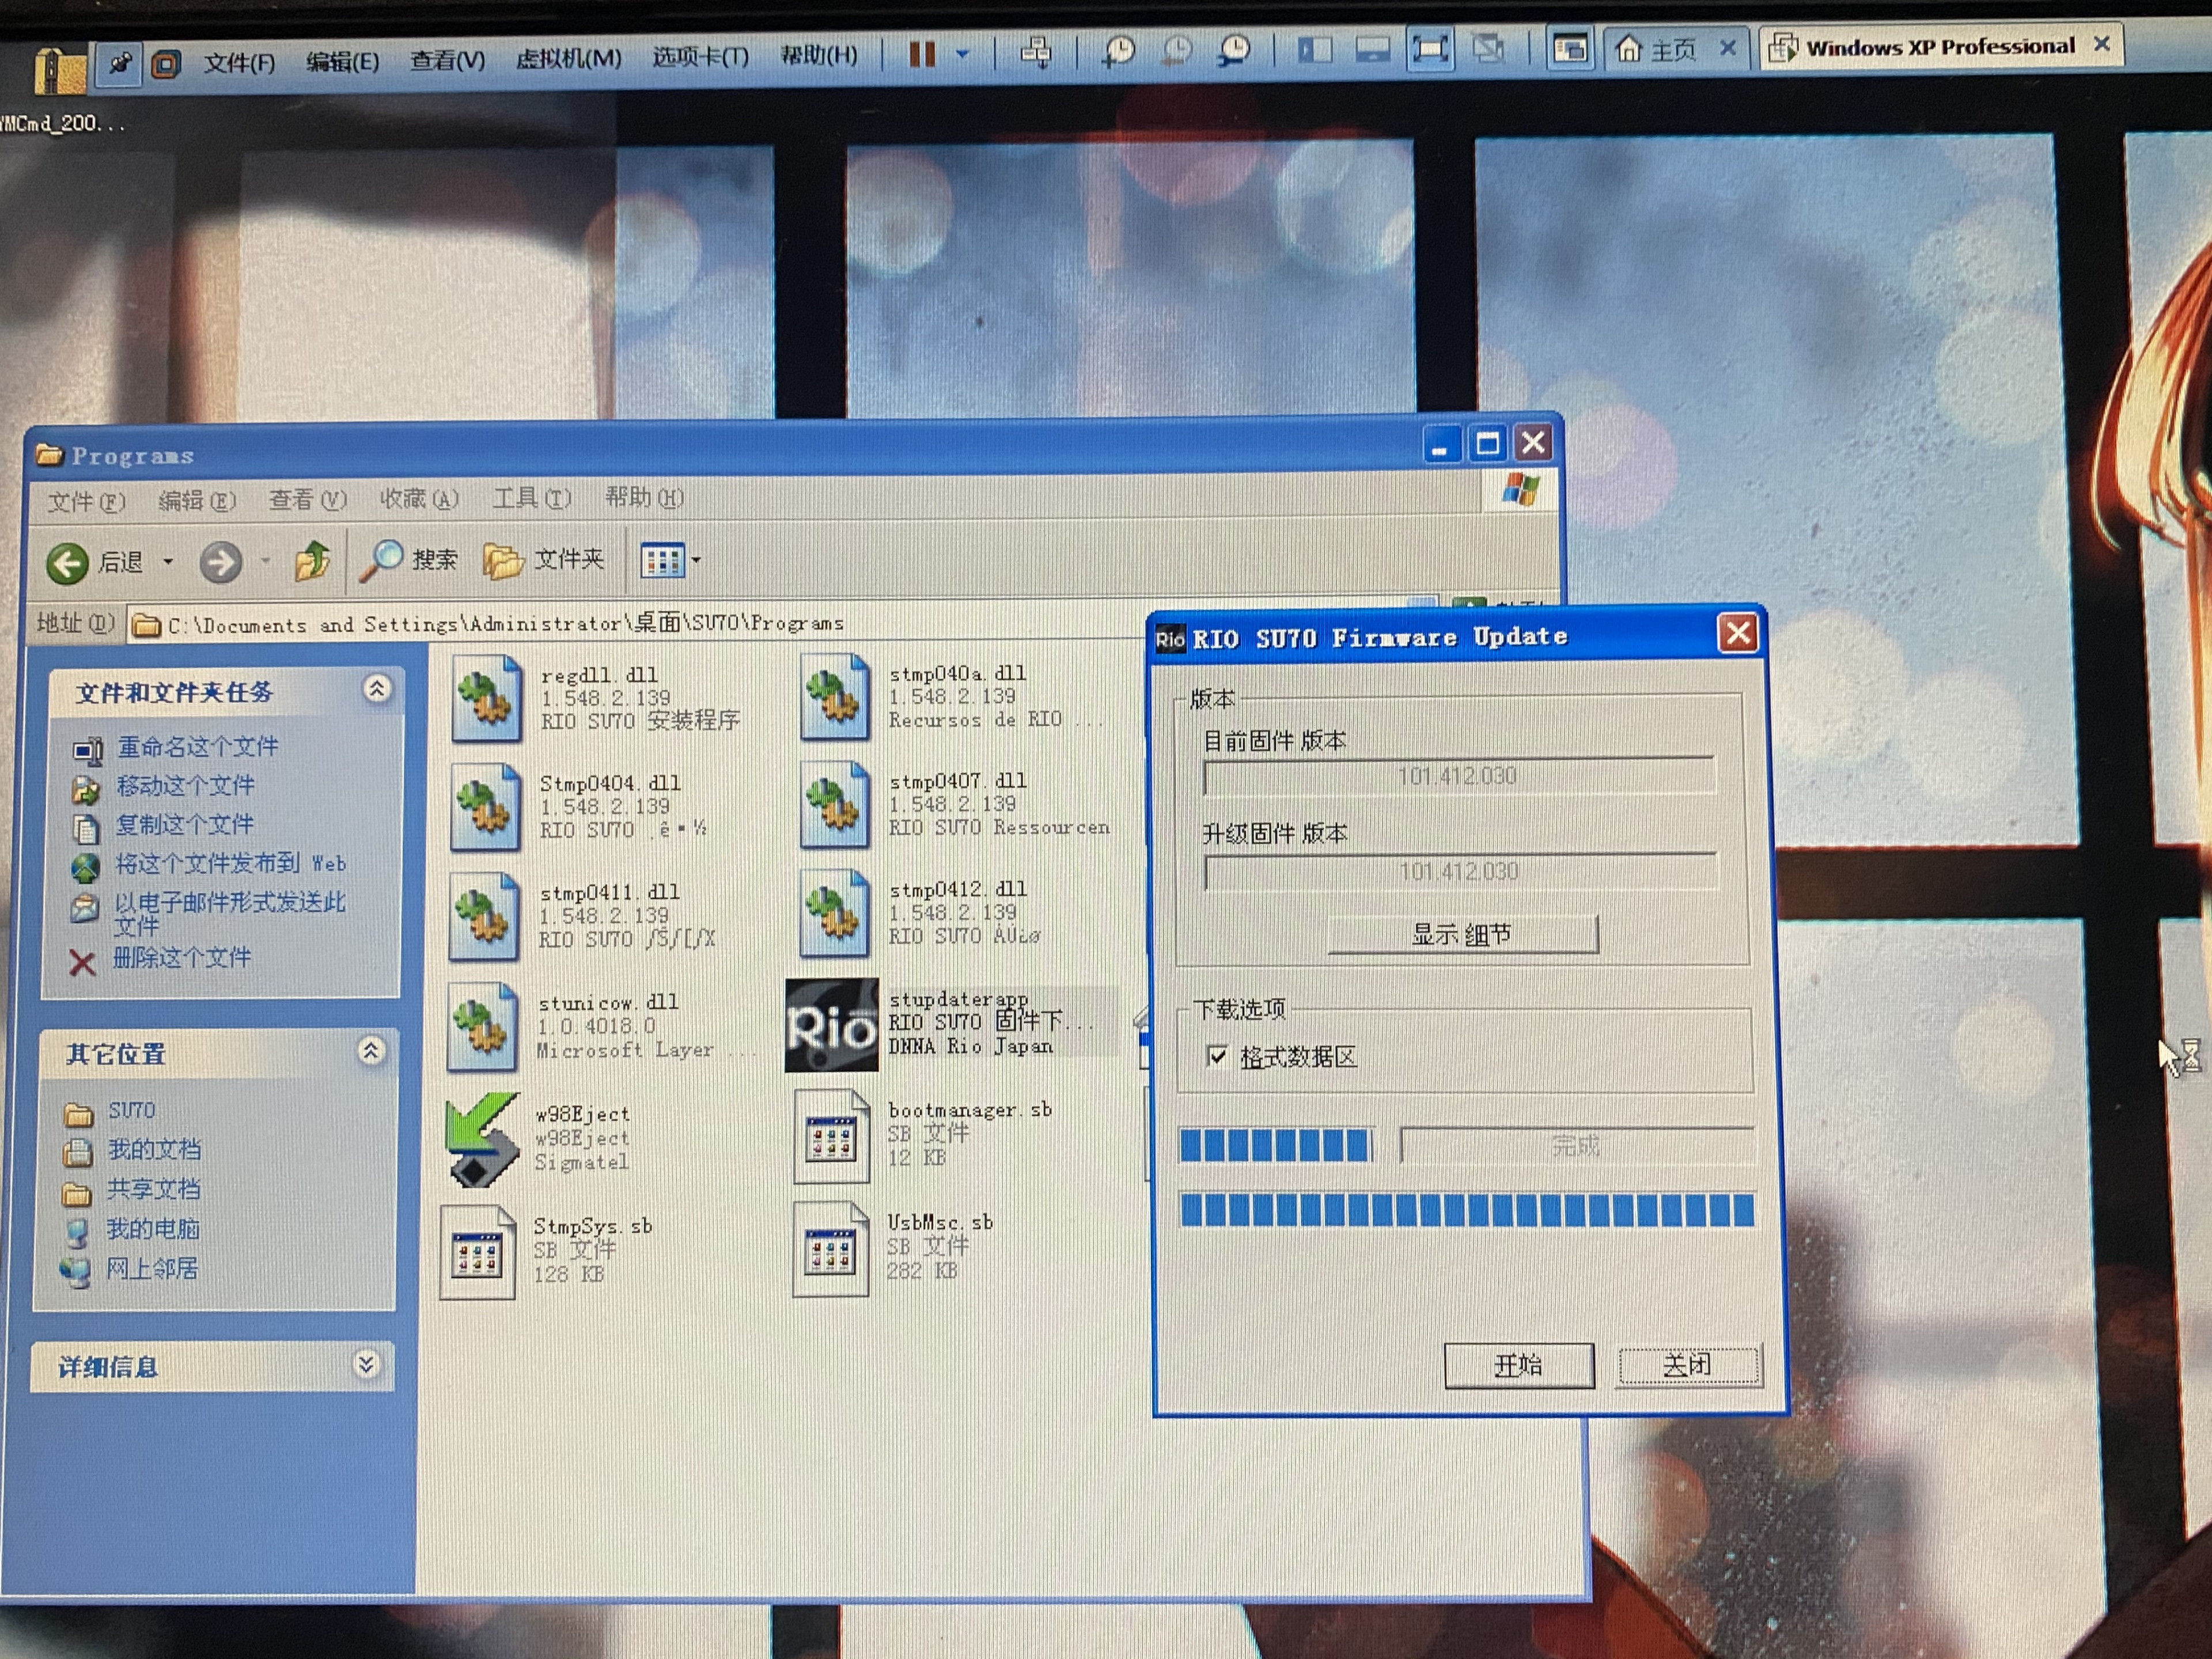The height and width of the screenshot is (1659, 2212).
Task: Switch to the 主页 home tab
Action: pos(1659,49)
